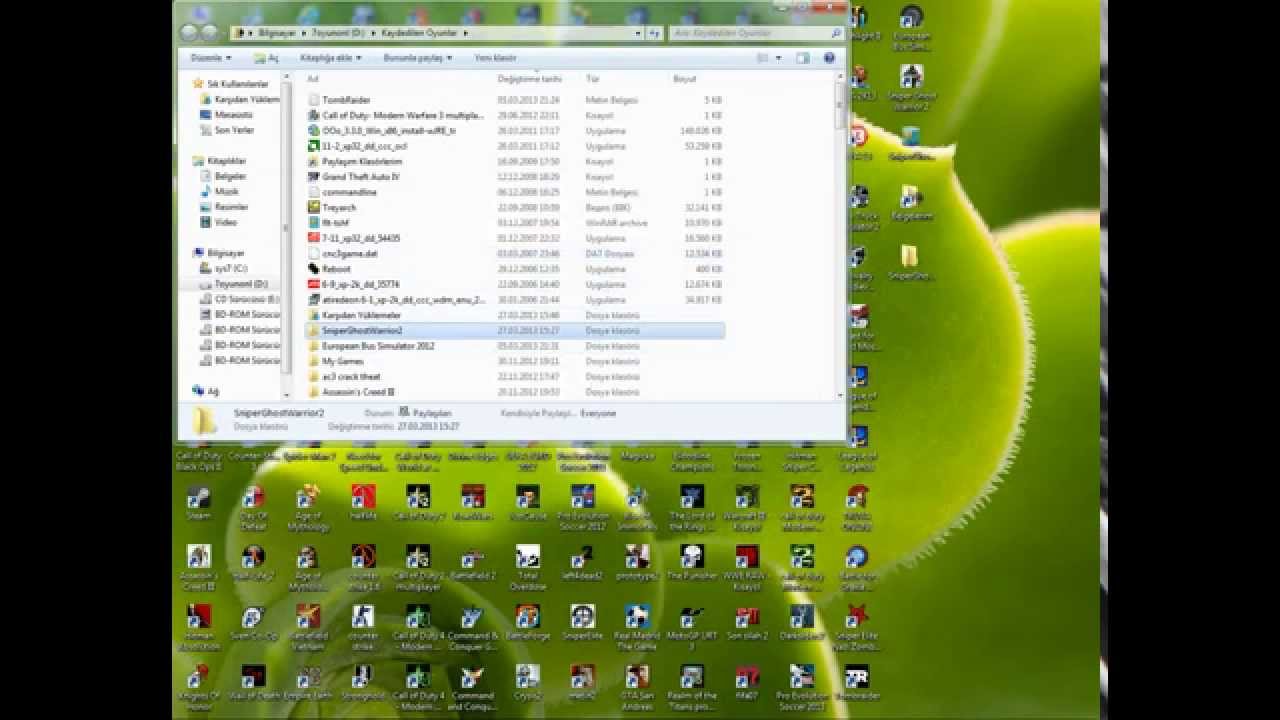
Task: Select Müzik library in navigation pane
Action: coord(226,191)
